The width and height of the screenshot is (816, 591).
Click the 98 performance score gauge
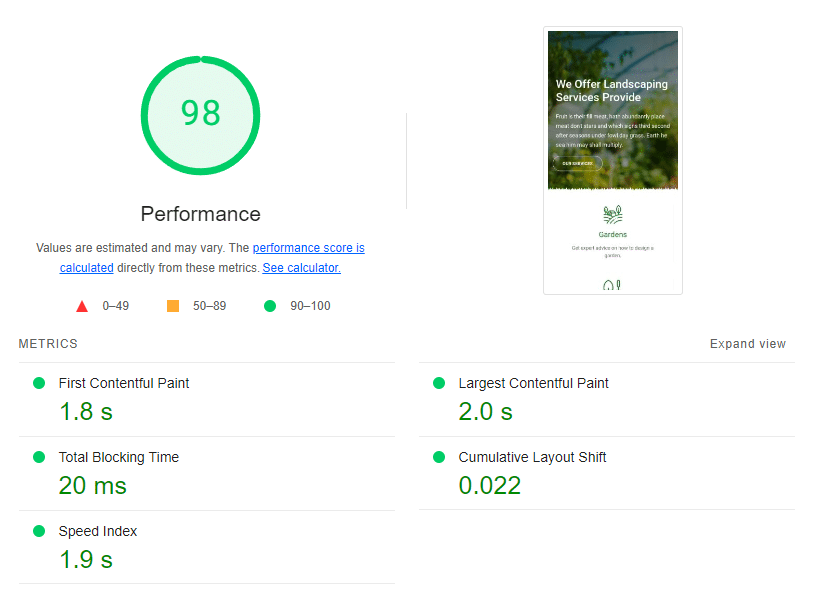[x=200, y=115]
